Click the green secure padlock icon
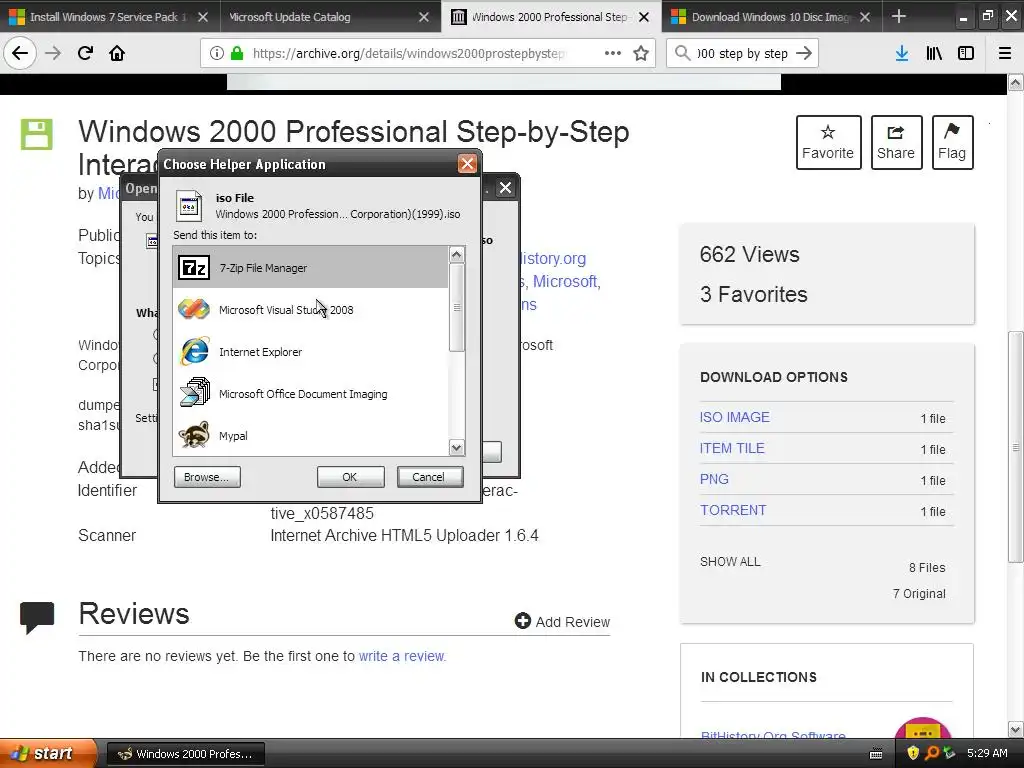 (x=237, y=53)
